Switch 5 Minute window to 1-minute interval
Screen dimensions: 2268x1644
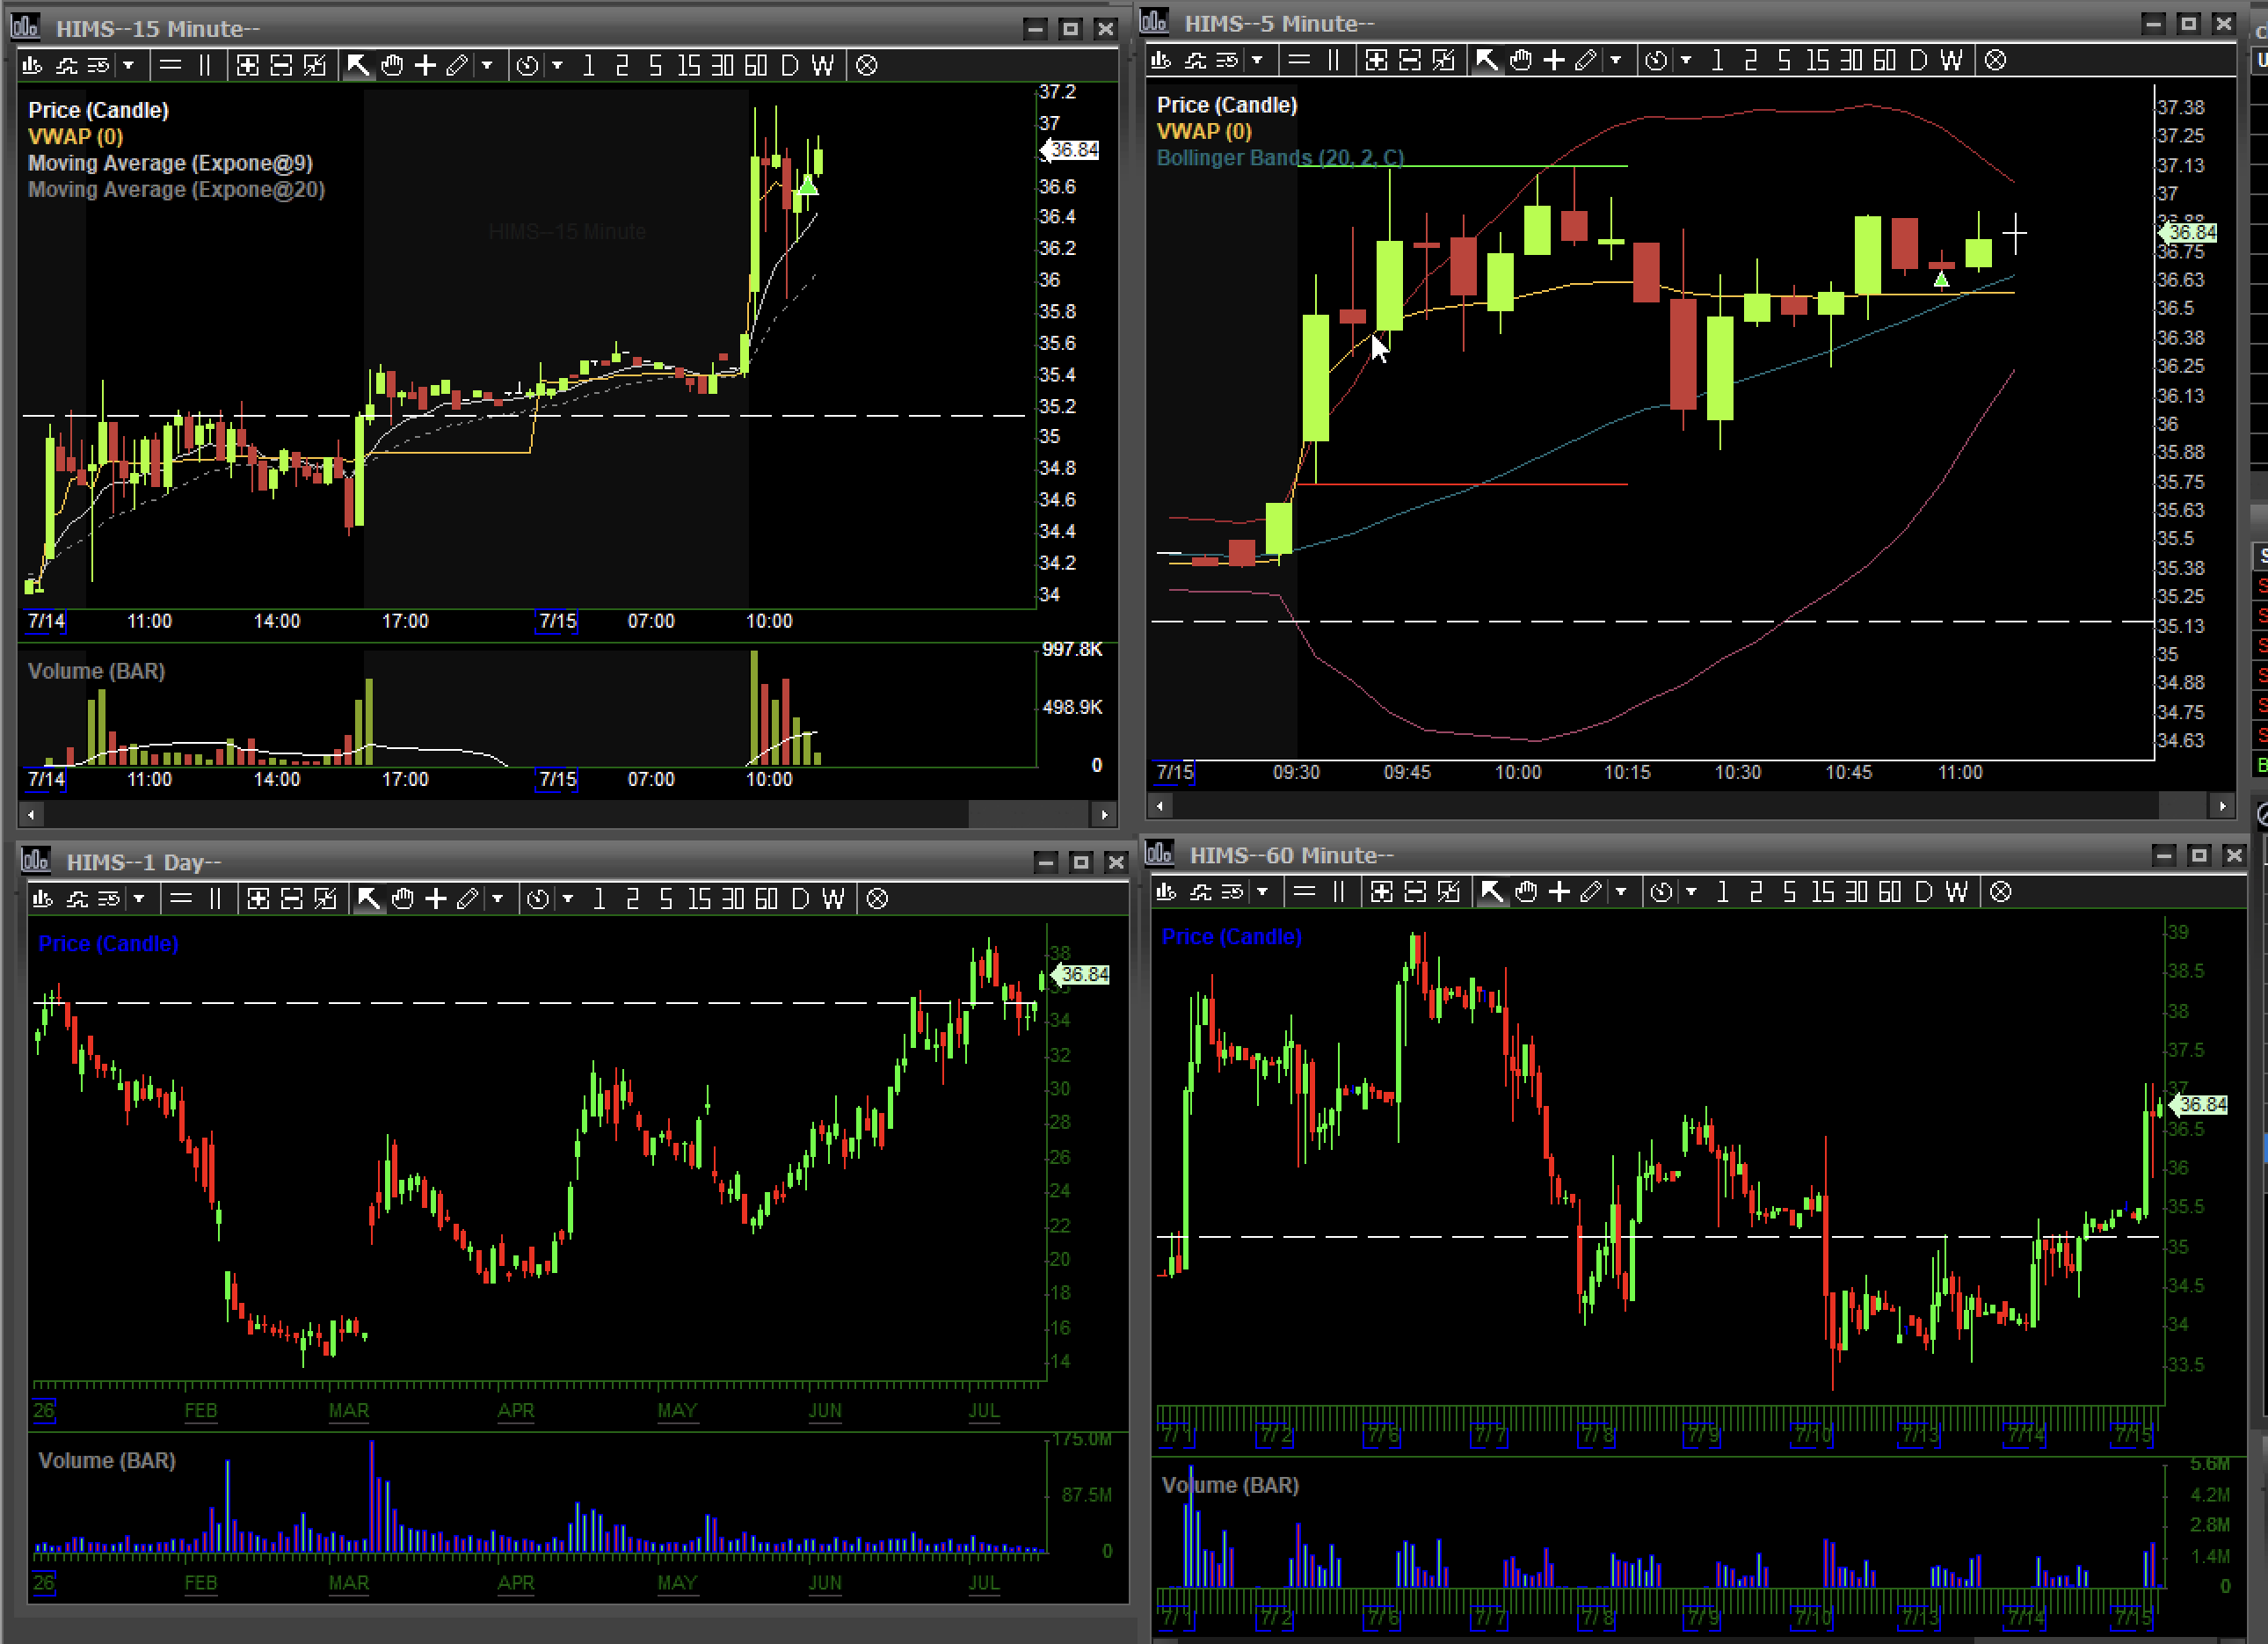pos(1717,61)
